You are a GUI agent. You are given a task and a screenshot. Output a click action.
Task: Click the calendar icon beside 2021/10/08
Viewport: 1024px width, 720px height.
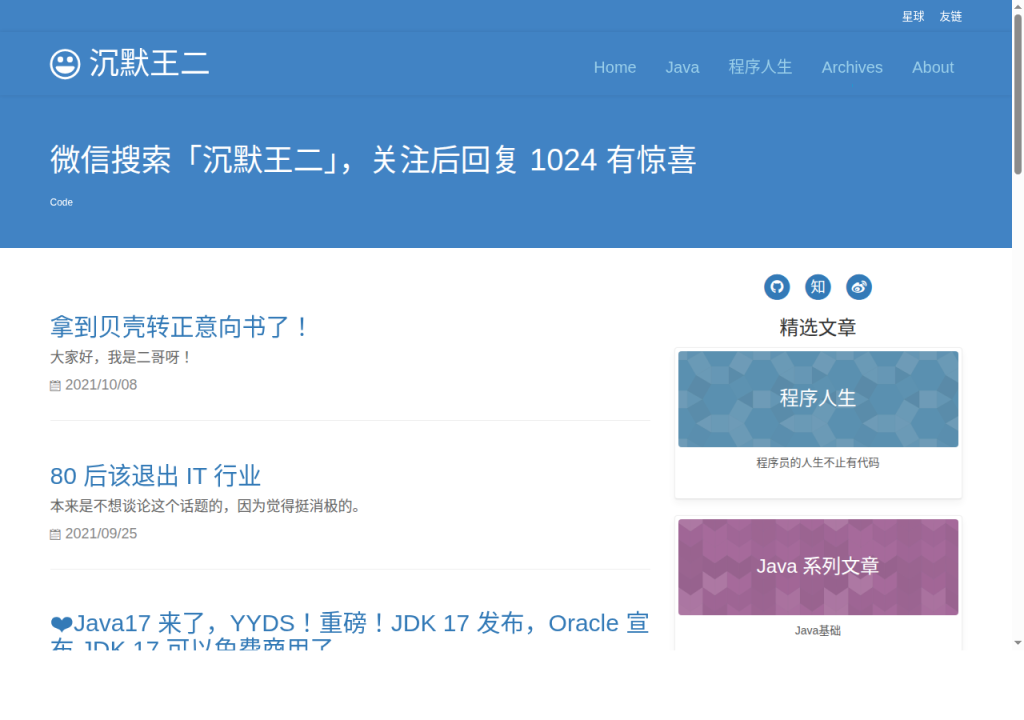click(56, 385)
